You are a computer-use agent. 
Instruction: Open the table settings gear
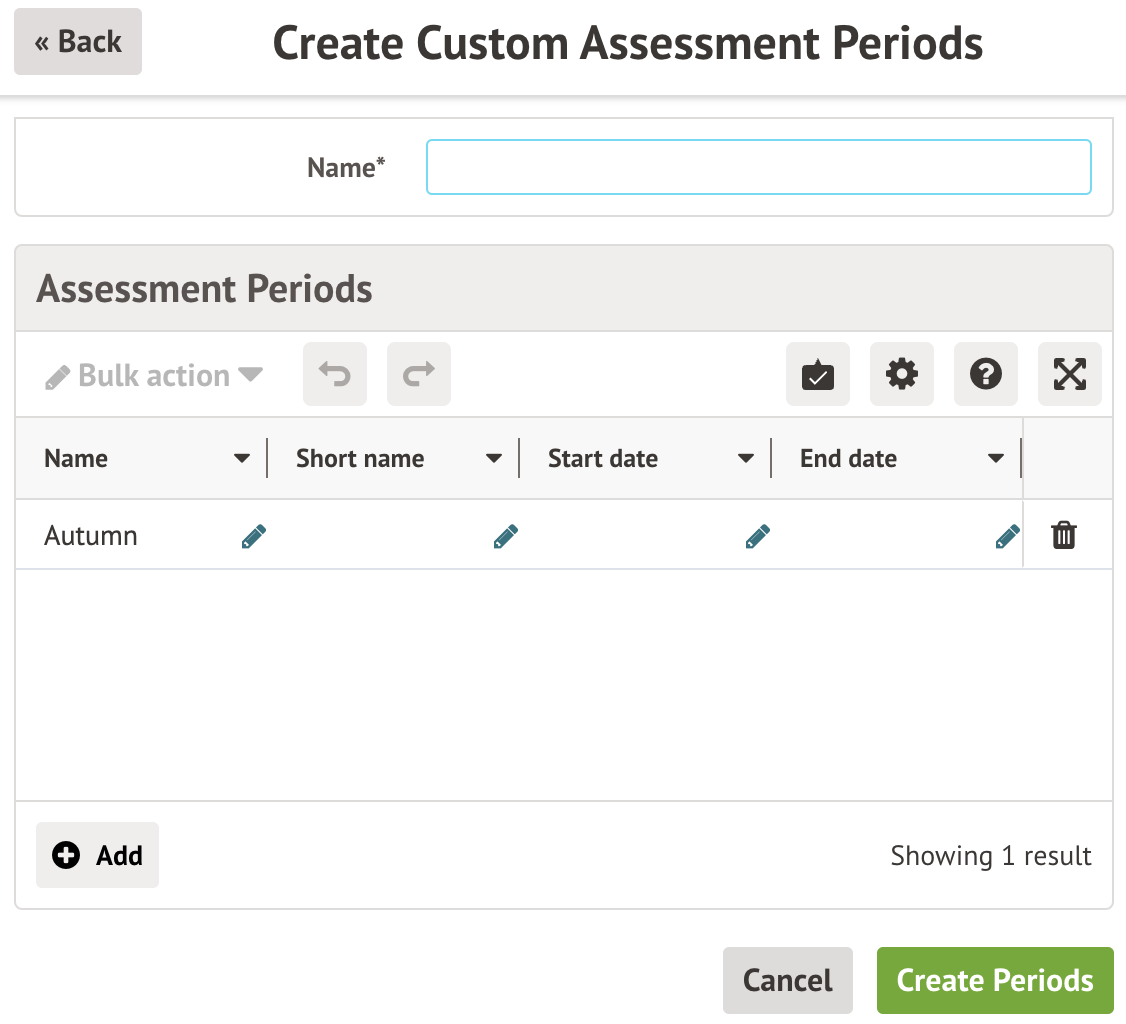pos(902,375)
